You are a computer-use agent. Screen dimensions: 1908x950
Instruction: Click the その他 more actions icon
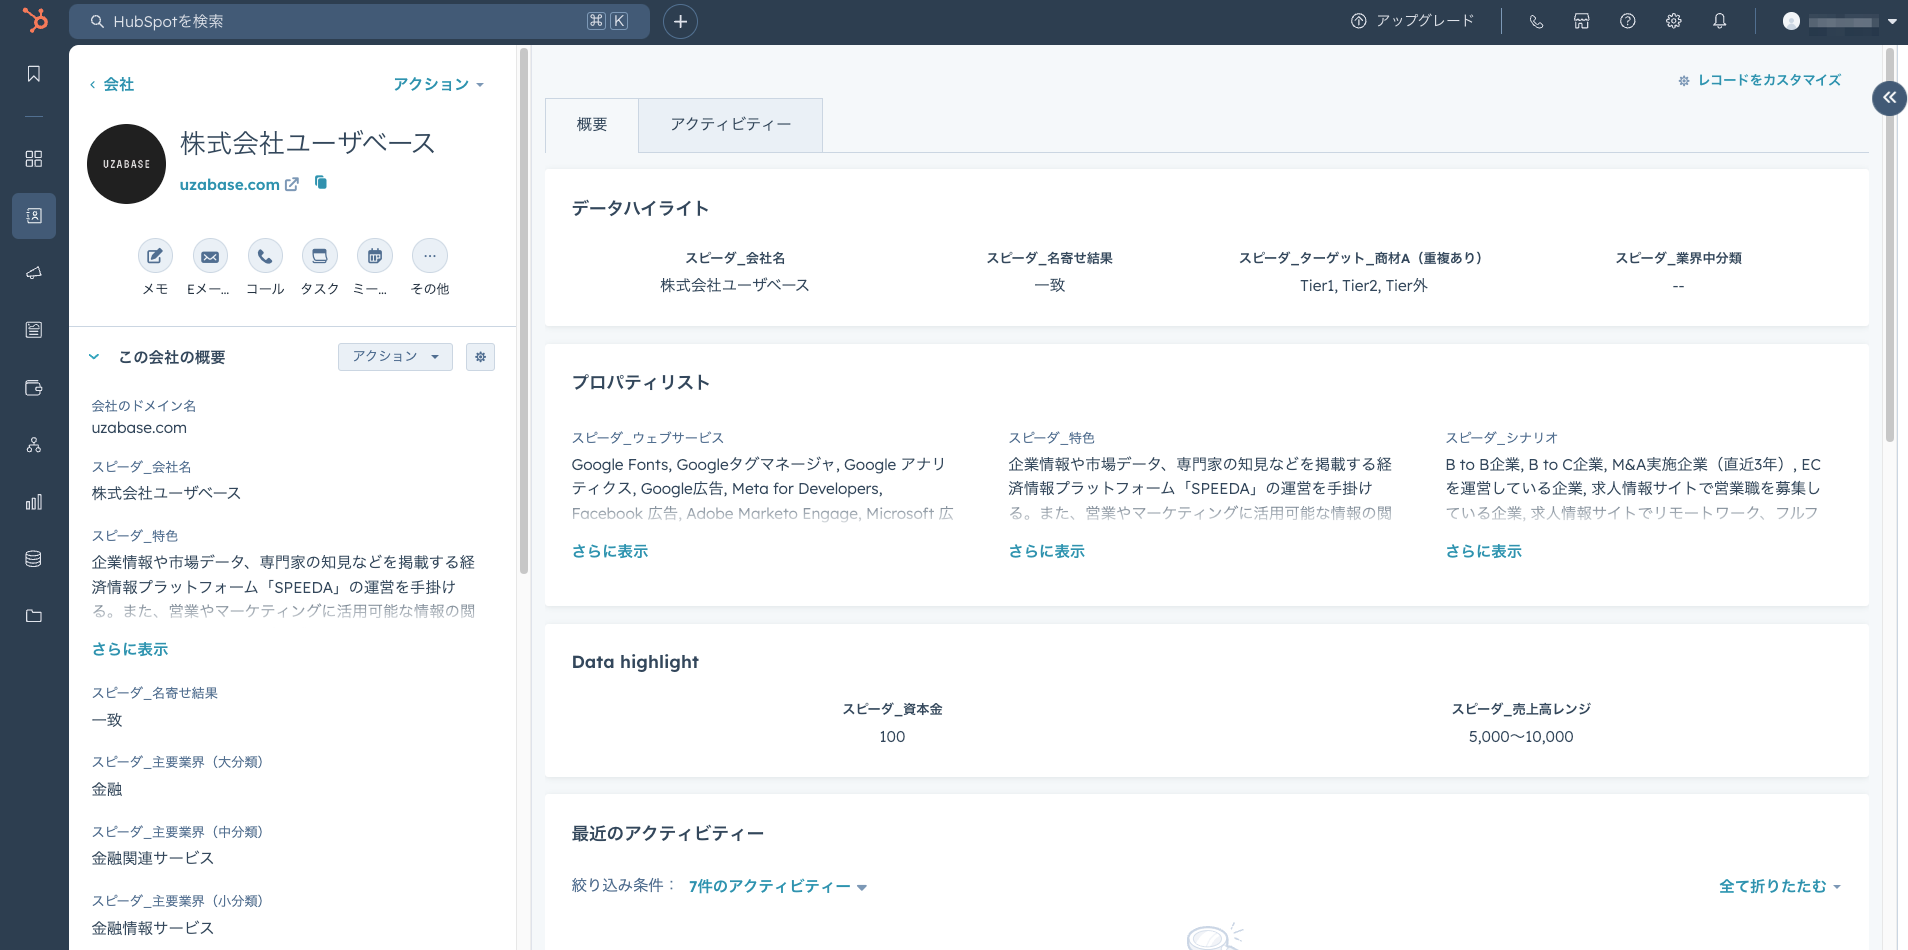click(x=430, y=257)
